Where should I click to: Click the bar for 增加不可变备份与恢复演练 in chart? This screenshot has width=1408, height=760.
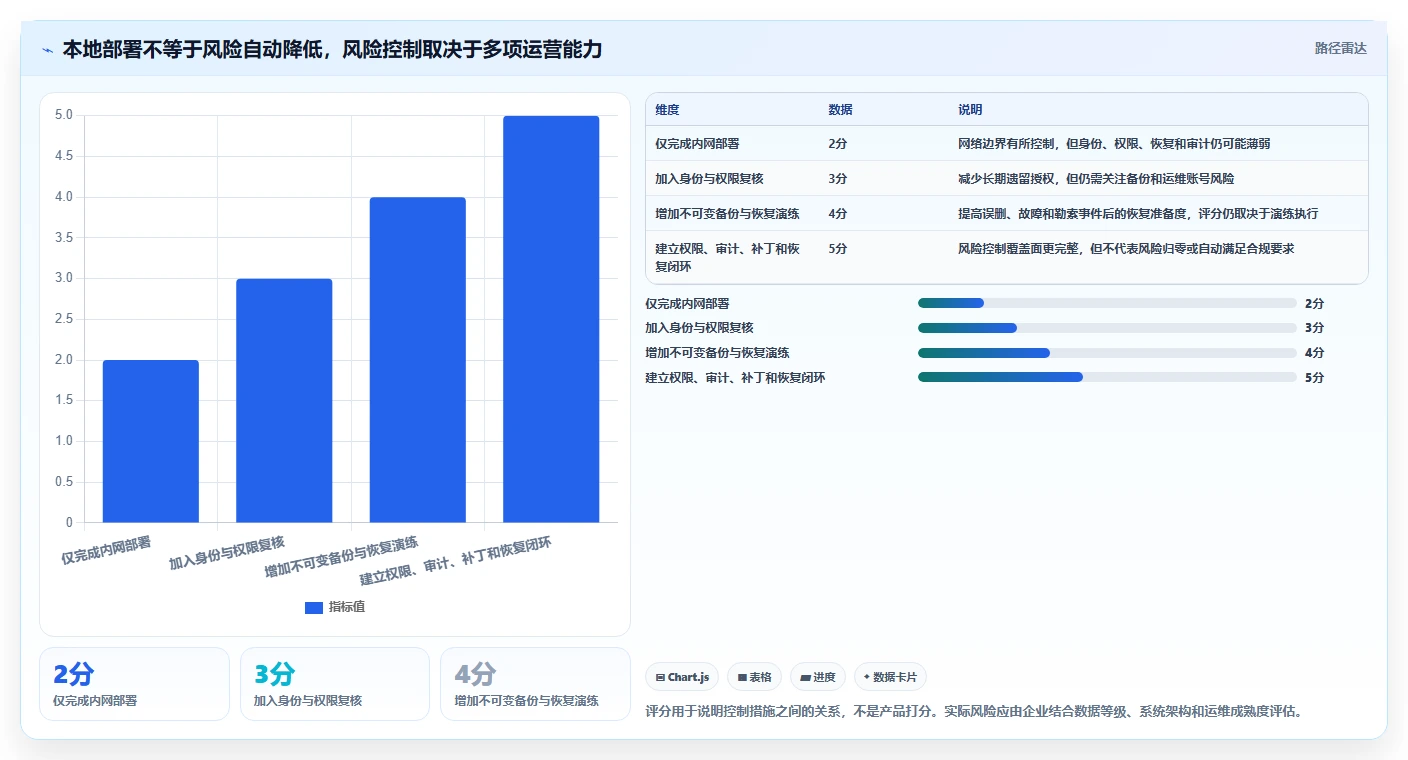tap(418, 360)
